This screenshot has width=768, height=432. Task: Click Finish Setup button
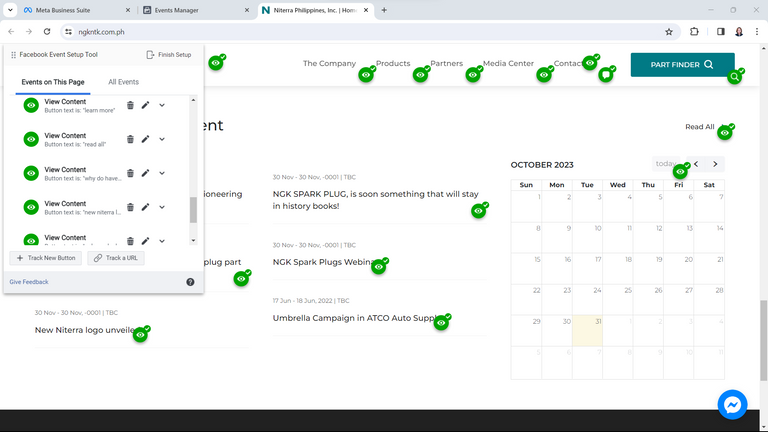(169, 54)
